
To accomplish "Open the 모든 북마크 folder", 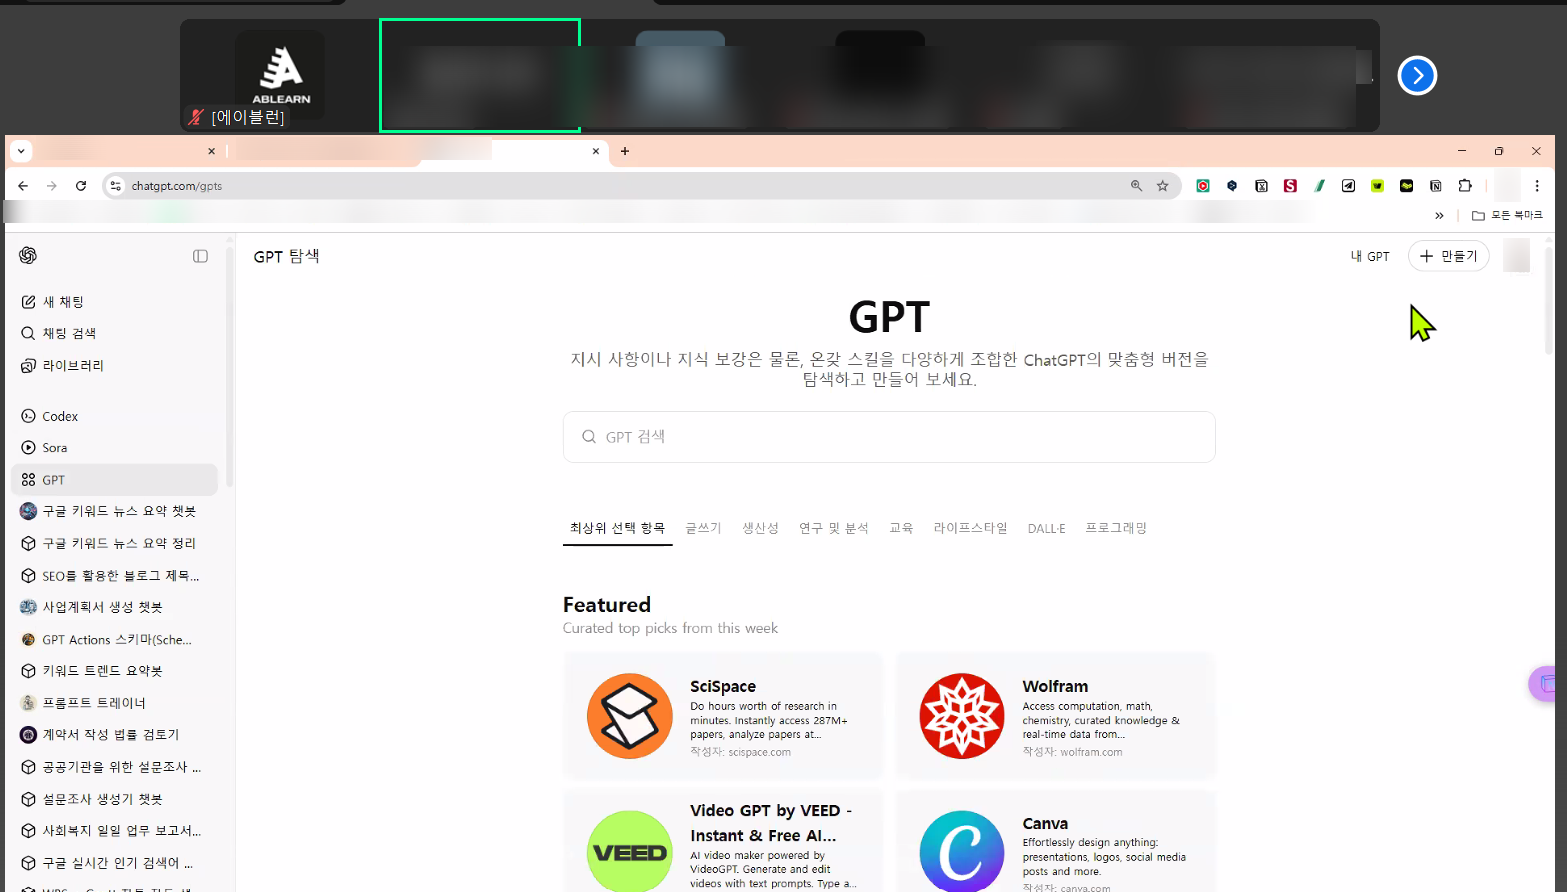I will [x=1507, y=215].
